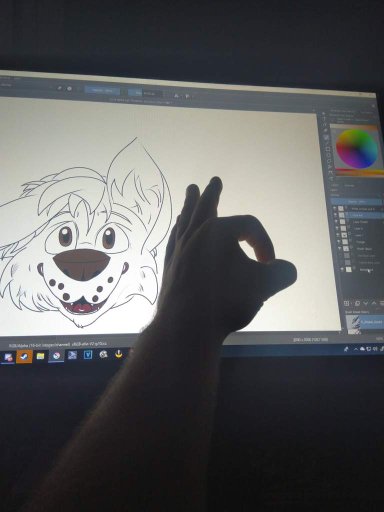The height and width of the screenshot is (512, 384).
Task: Toggle visibility eye of the highlighted selected layer
Action: coord(336,215)
